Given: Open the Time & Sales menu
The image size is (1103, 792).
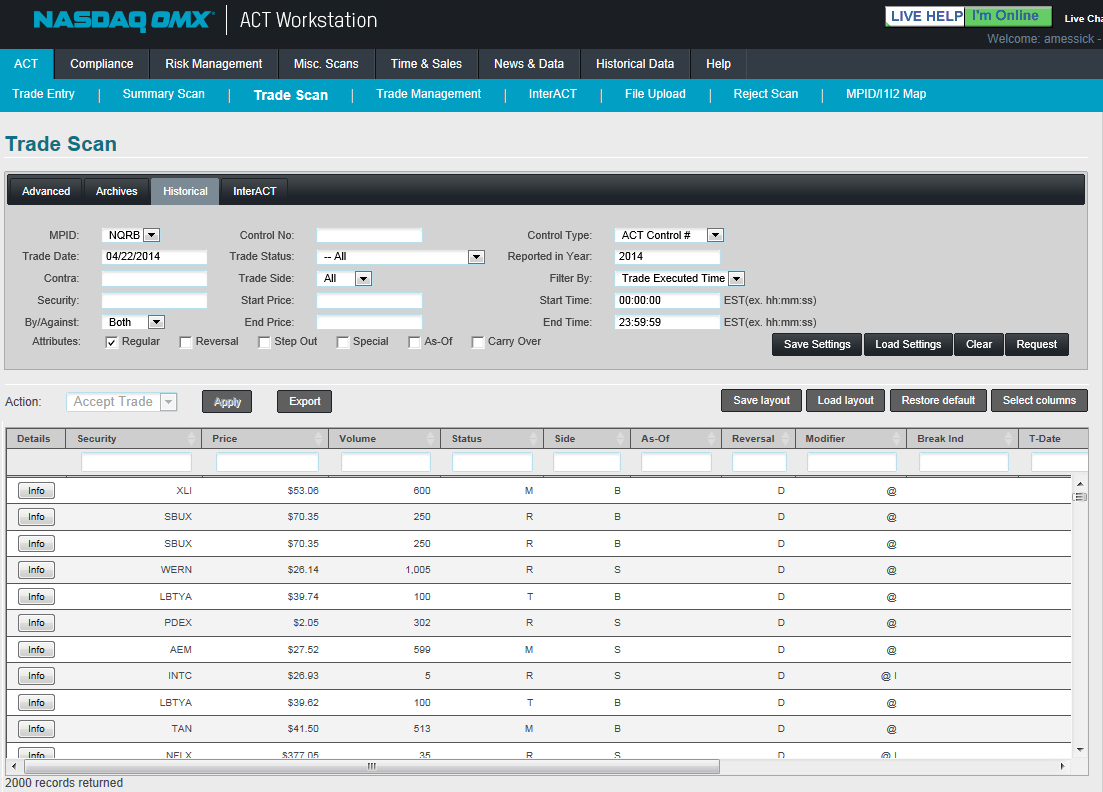Looking at the screenshot, I should (426, 64).
